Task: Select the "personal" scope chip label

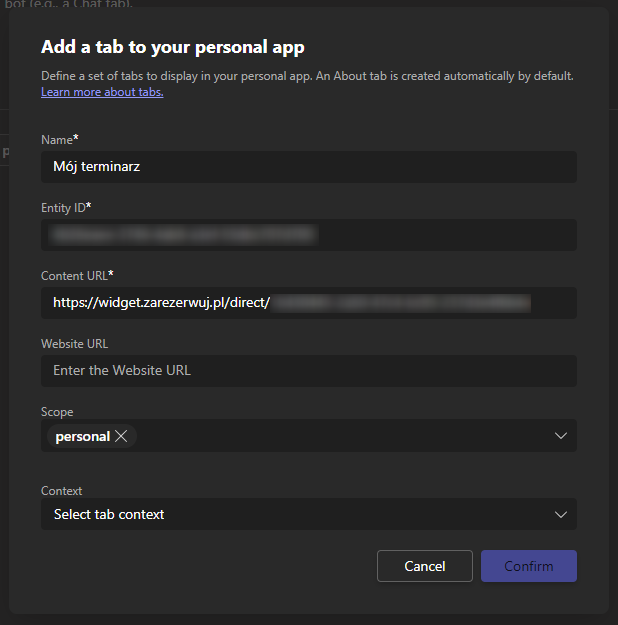Action: click(82, 436)
